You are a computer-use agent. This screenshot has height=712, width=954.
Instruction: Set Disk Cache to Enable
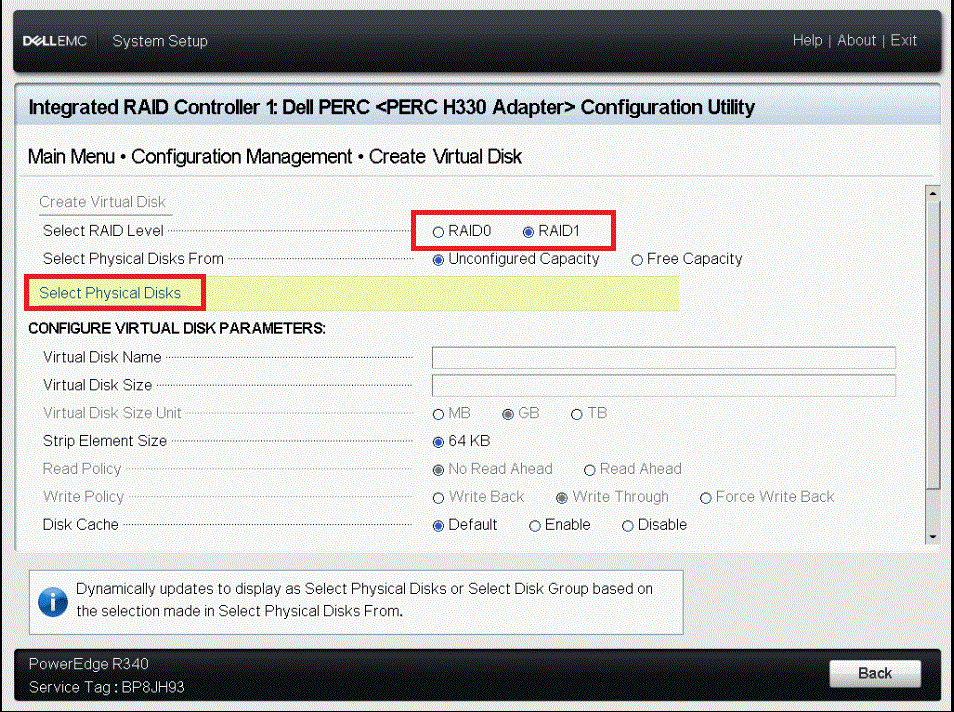click(x=535, y=526)
